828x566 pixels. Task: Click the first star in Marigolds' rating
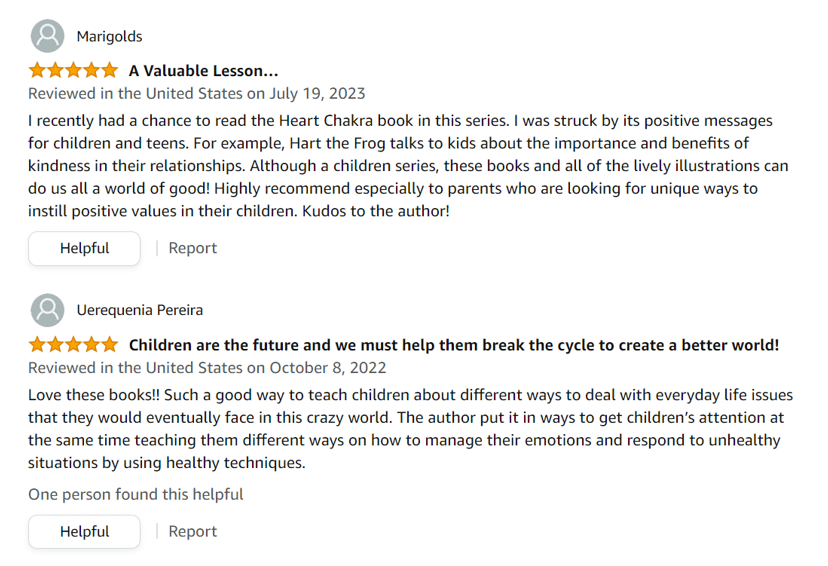[37, 70]
